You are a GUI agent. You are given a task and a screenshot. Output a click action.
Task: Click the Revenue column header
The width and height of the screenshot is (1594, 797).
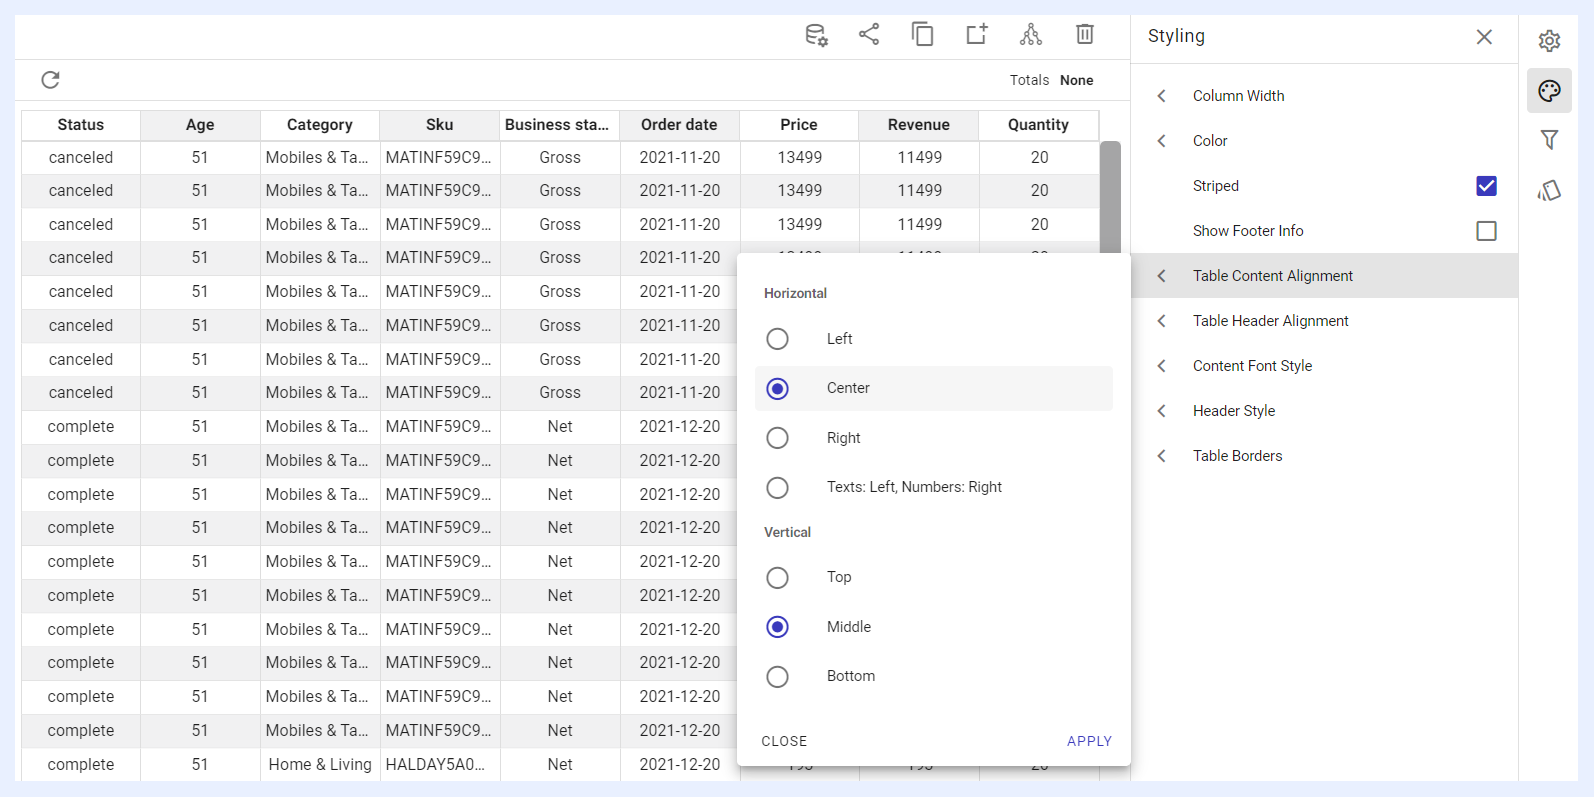pyautogui.click(x=919, y=125)
